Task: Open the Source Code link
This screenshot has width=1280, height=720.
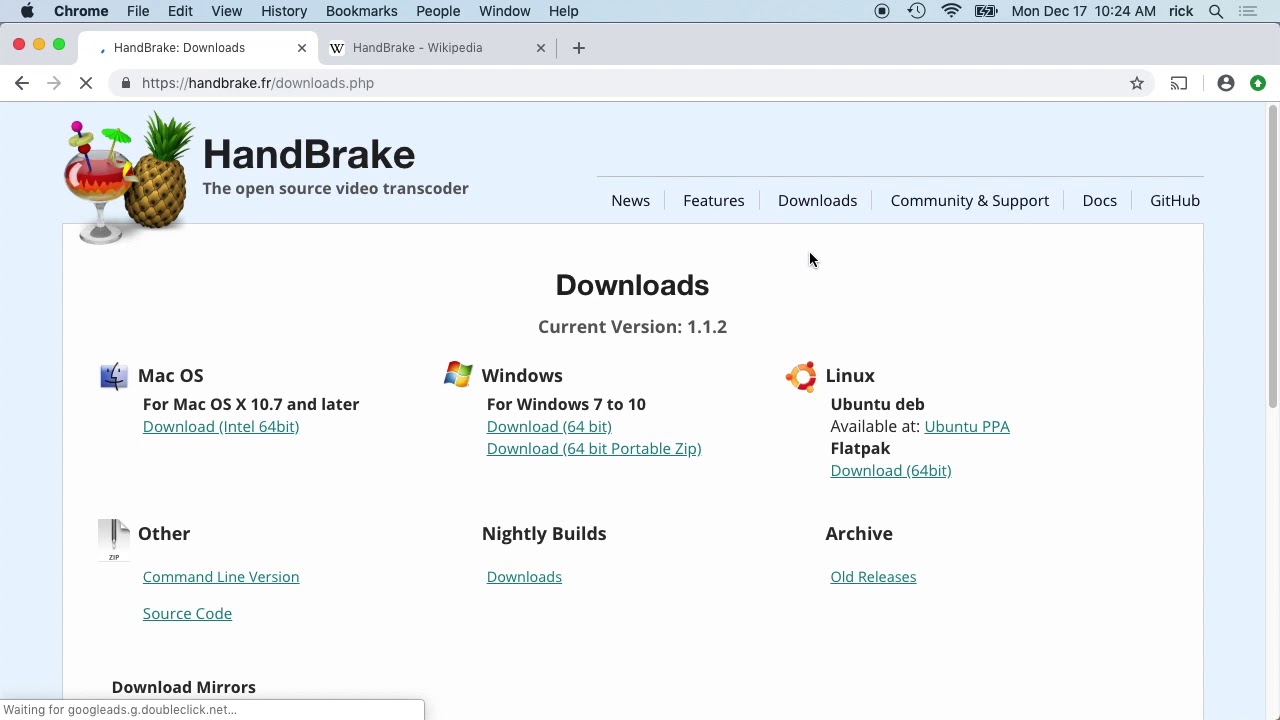Action: [187, 614]
